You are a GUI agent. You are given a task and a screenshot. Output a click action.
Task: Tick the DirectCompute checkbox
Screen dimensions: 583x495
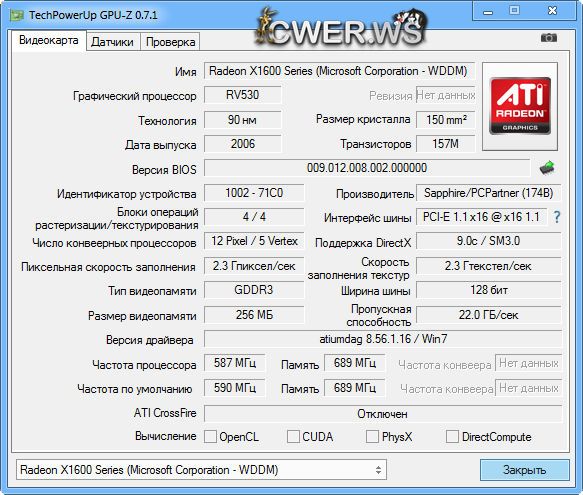pos(452,436)
